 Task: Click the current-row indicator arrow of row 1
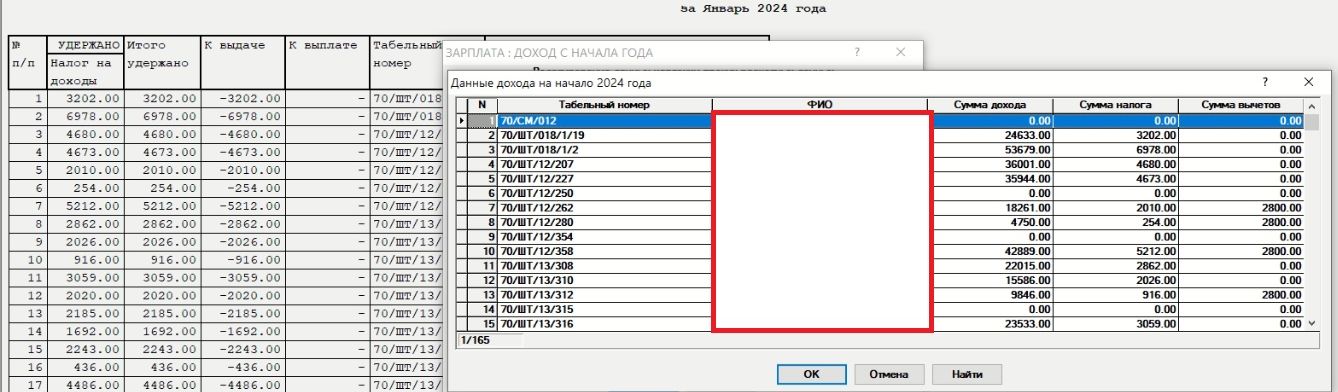(462, 121)
